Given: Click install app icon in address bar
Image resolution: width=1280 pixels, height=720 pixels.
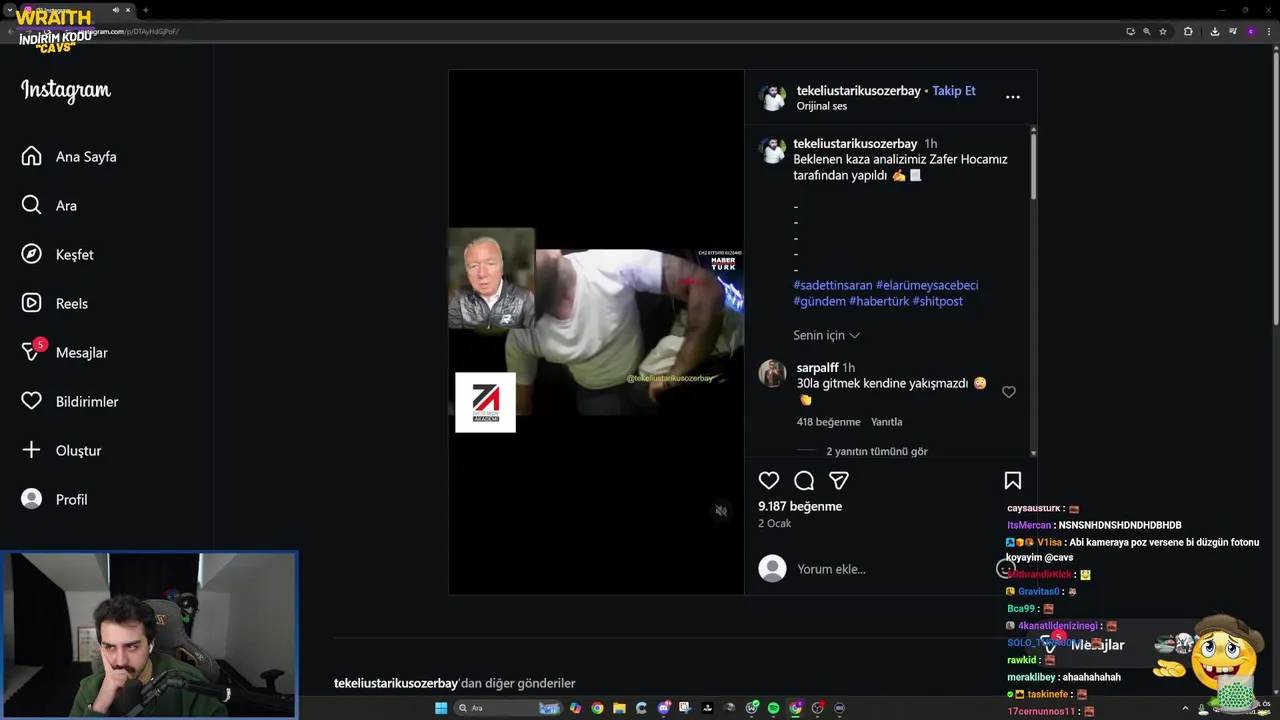Looking at the screenshot, I should tap(1131, 31).
